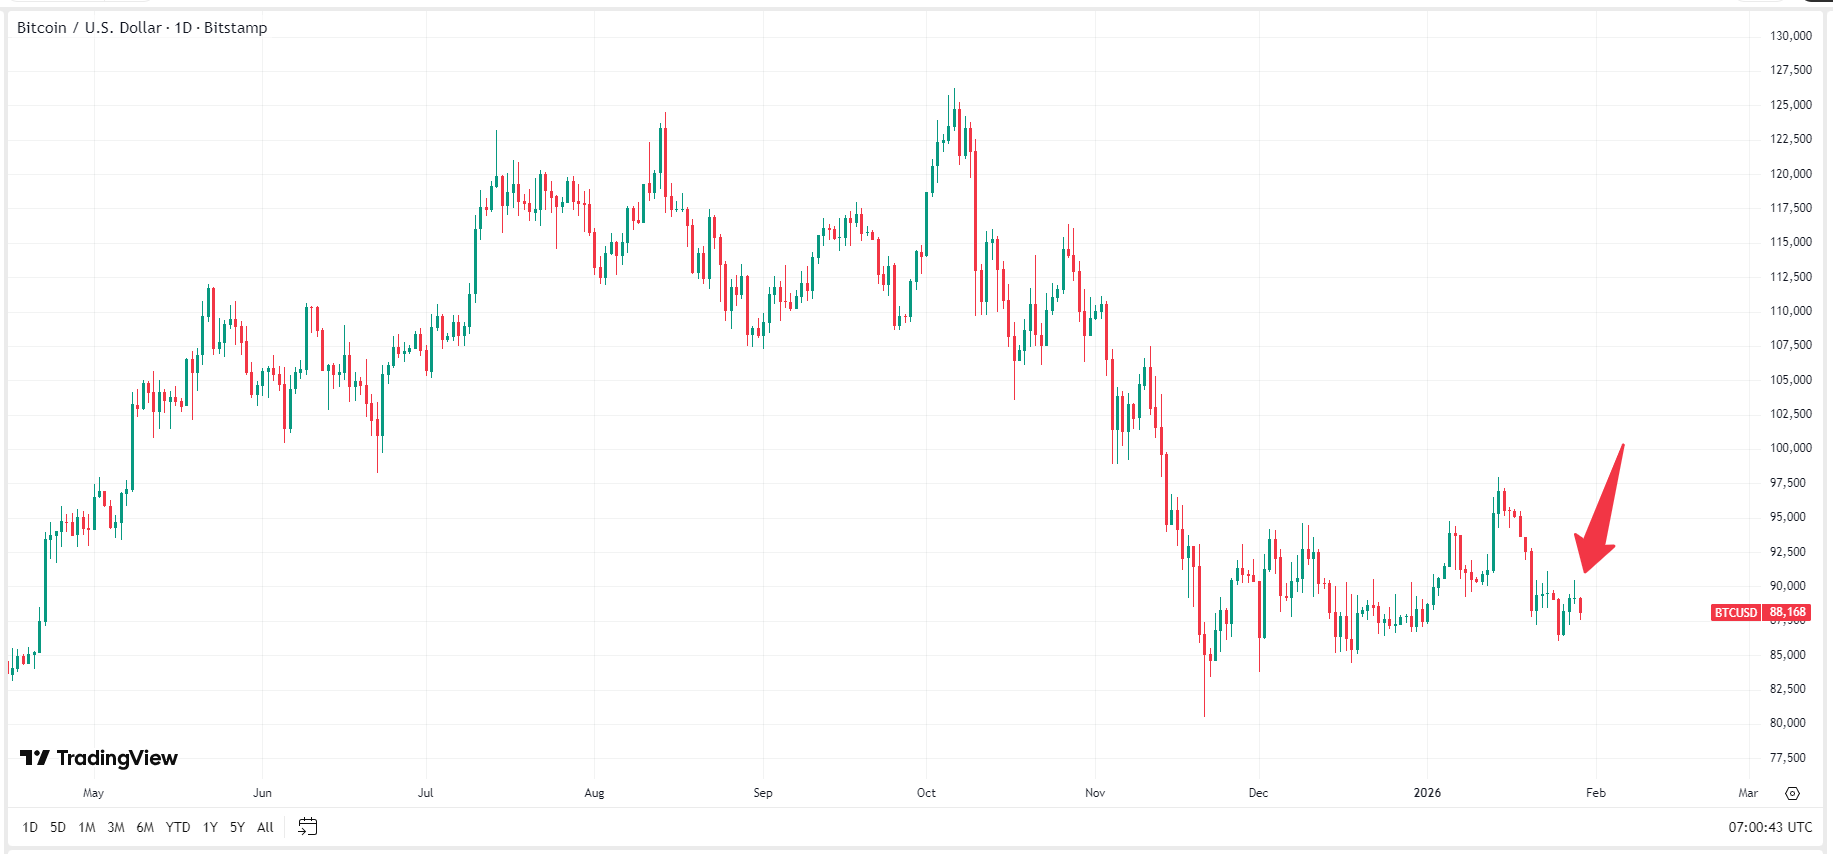Open the Go to date calendar icon

click(307, 827)
